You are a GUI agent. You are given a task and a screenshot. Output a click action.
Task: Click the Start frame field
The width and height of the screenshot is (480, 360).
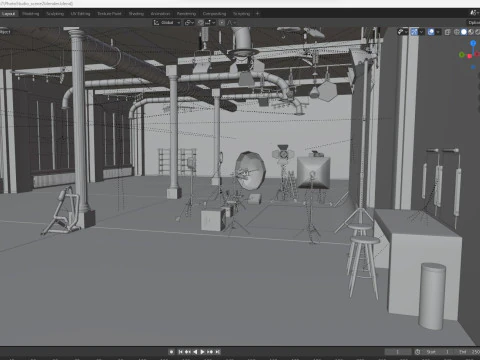click(x=439, y=352)
